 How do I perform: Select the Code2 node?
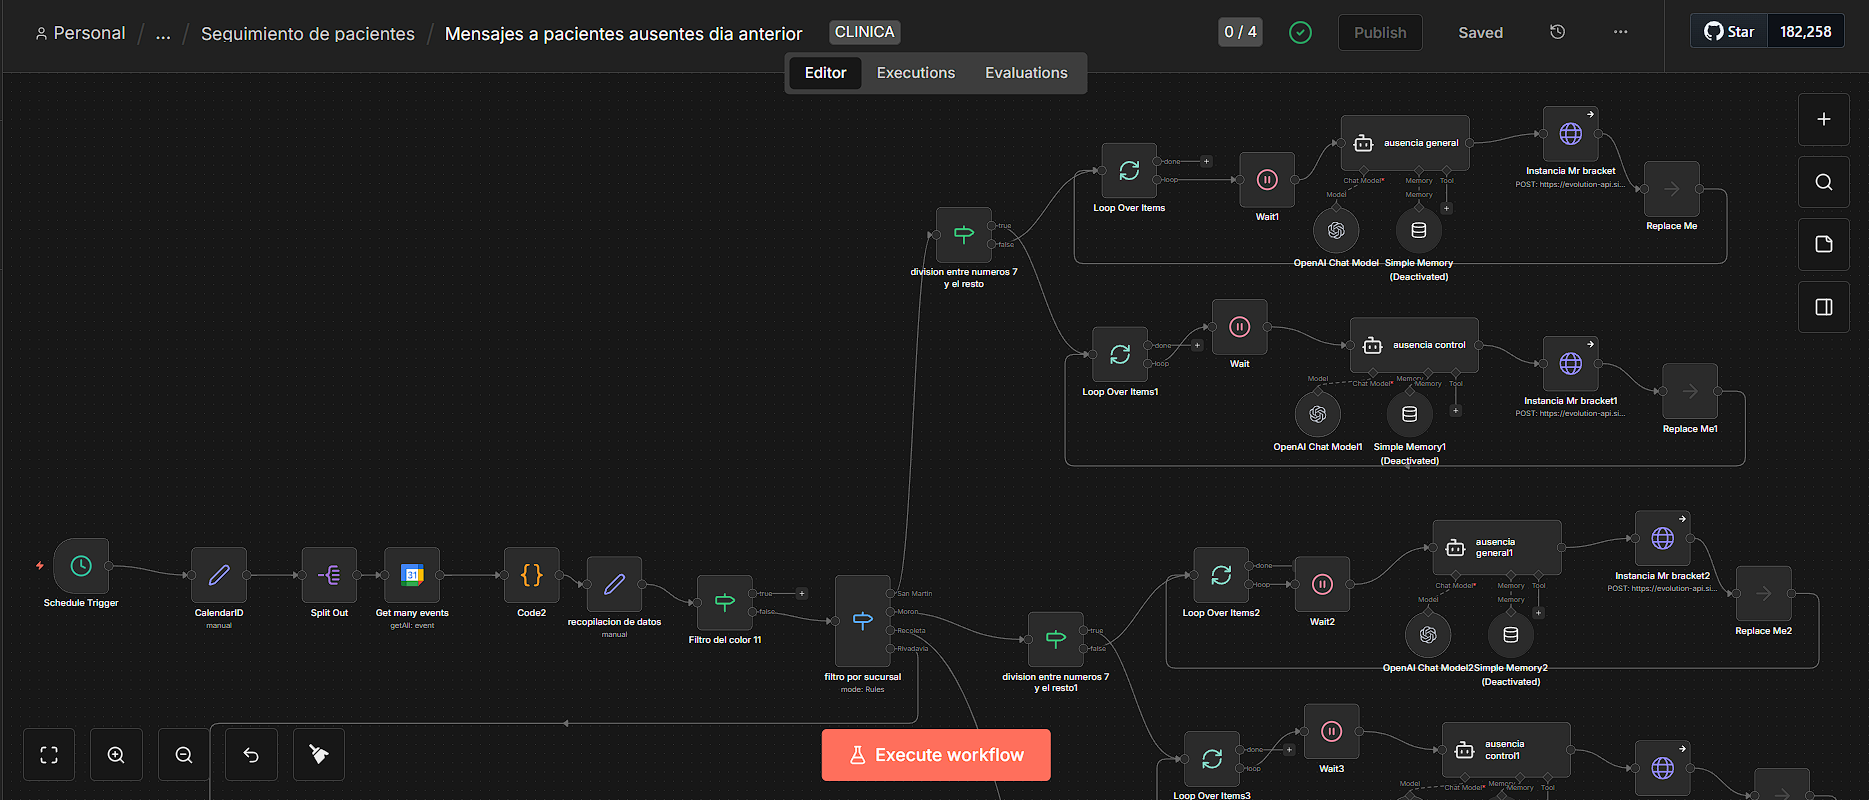[532, 575]
